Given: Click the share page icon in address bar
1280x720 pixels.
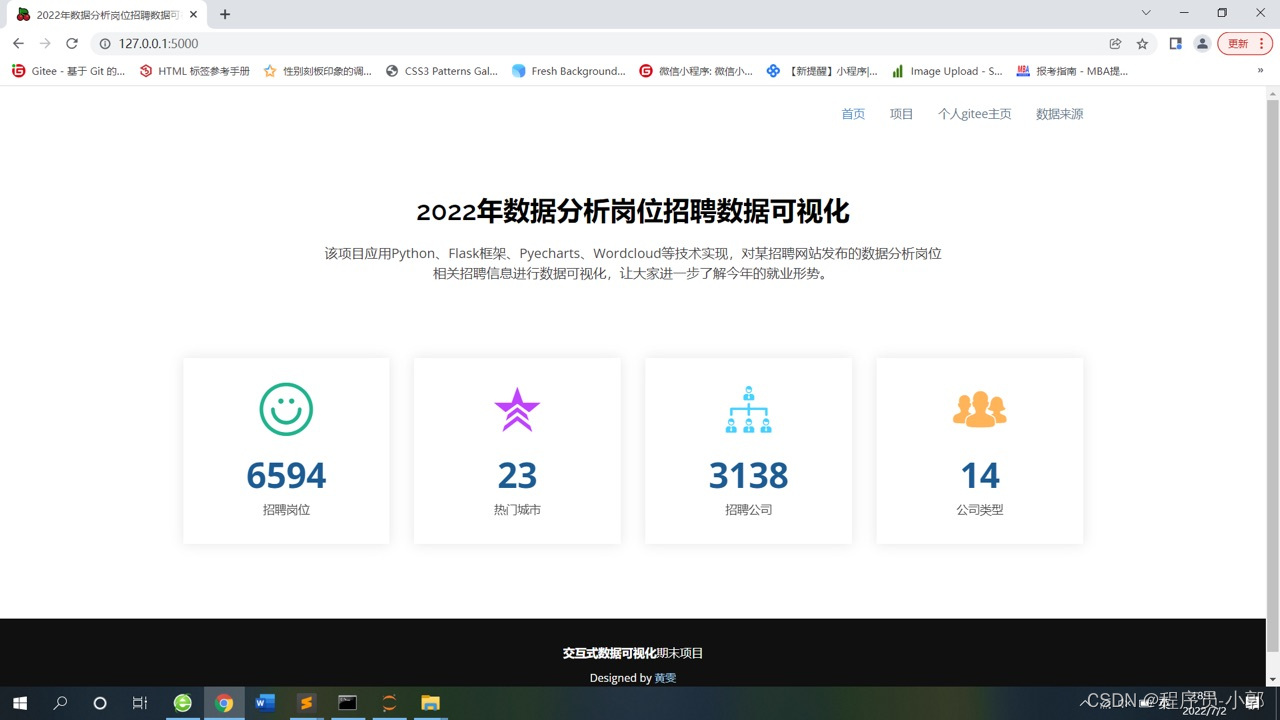Looking at the screenshot, I should tap(1115, 44).
